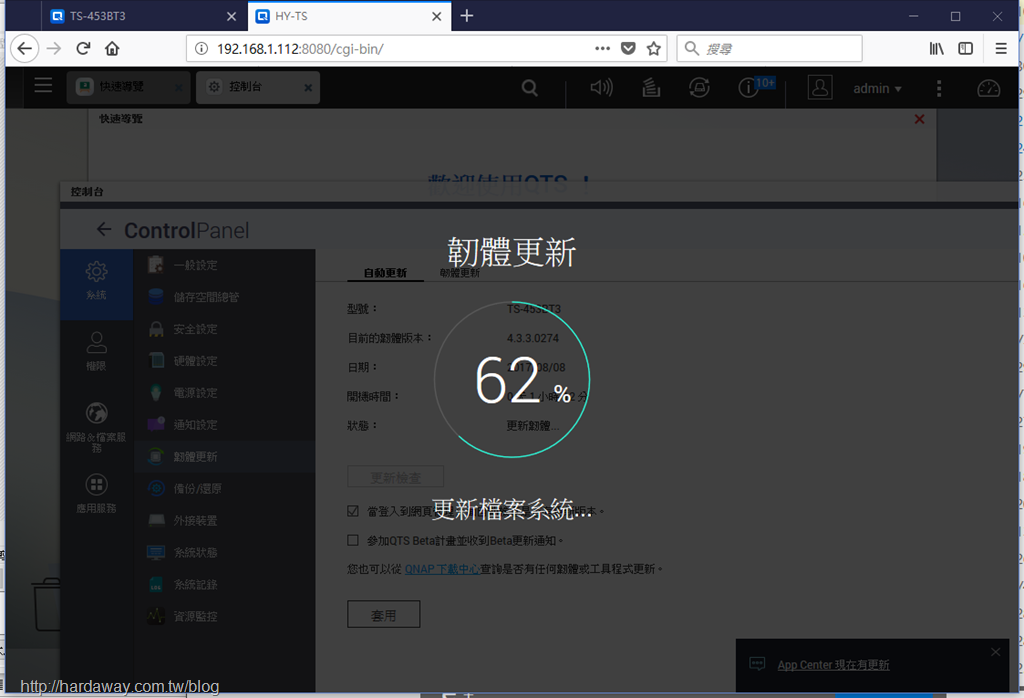Open the site information icon in address bar
This screenshot has height=698, width=1024.
pyautogui.click(x=202, y=48)
